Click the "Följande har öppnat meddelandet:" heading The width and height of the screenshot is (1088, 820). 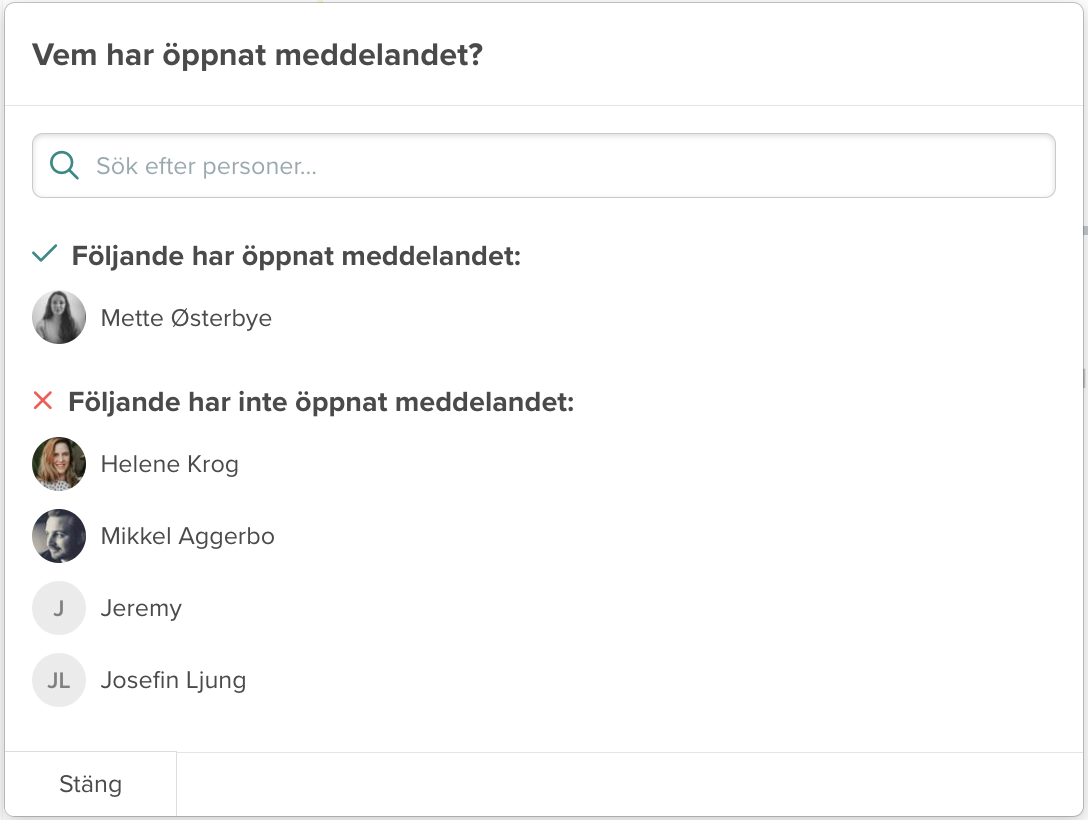[296, 256]
